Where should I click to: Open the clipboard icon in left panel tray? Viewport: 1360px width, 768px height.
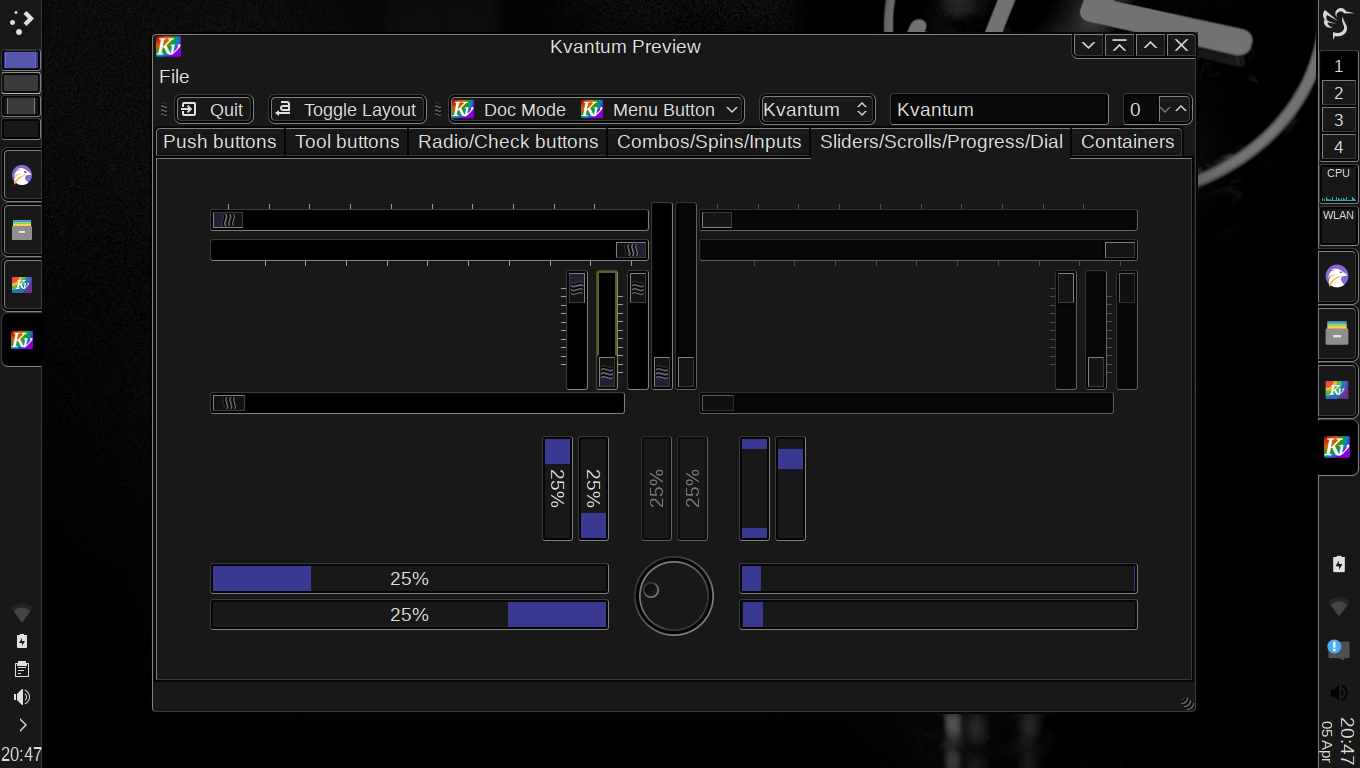click(x=22, y=669)
